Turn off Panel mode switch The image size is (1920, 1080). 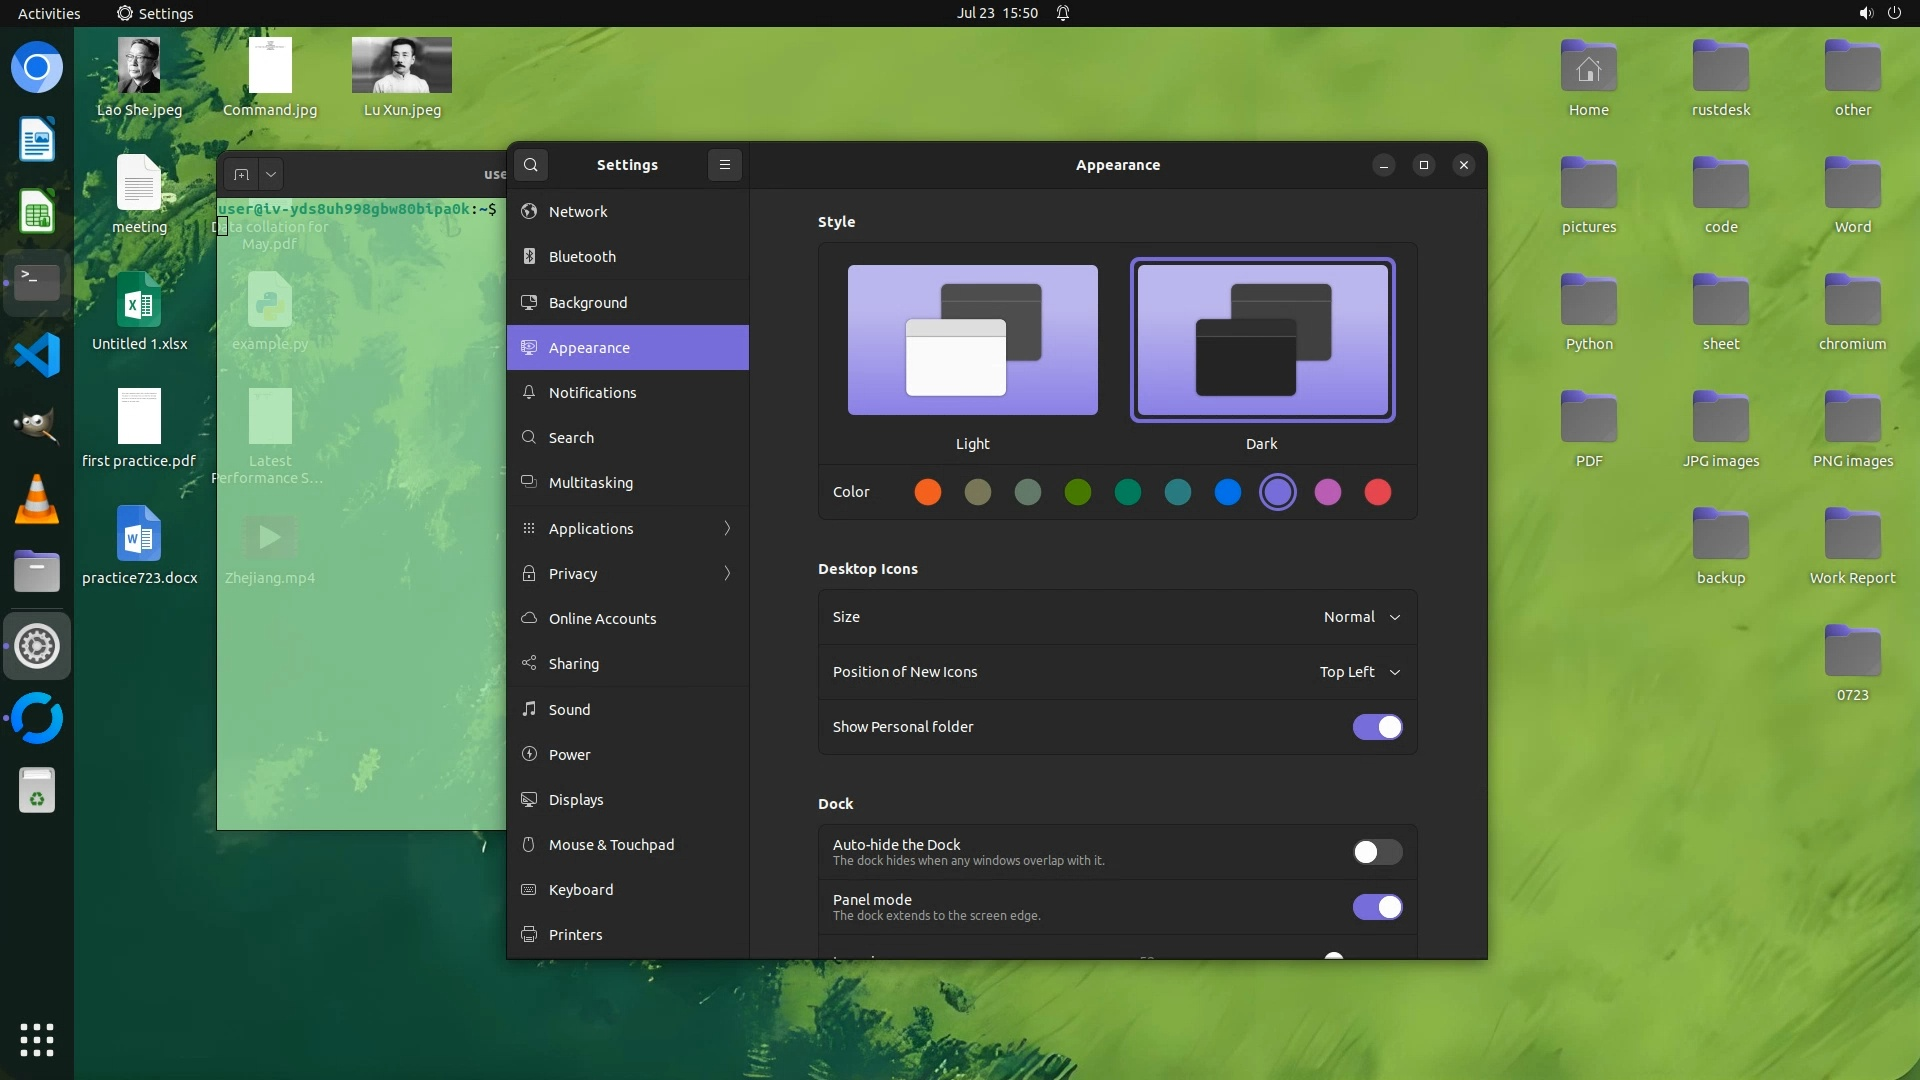(x=1377, y=907)
